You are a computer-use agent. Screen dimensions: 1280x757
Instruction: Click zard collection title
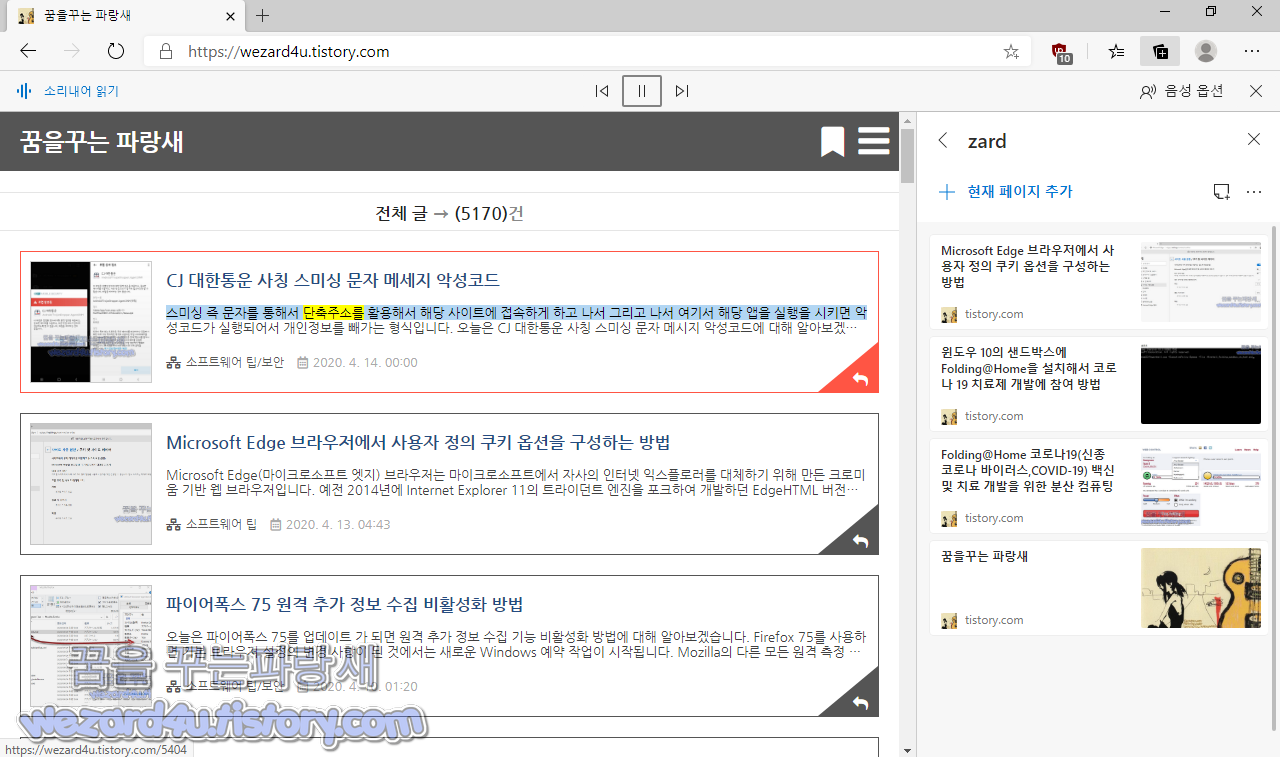coord(987,141)
